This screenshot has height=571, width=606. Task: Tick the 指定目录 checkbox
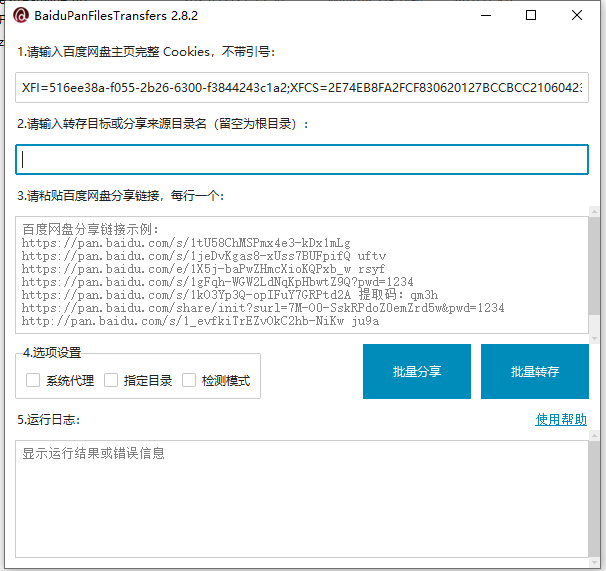pyautogui.click(x=111, y=380)
